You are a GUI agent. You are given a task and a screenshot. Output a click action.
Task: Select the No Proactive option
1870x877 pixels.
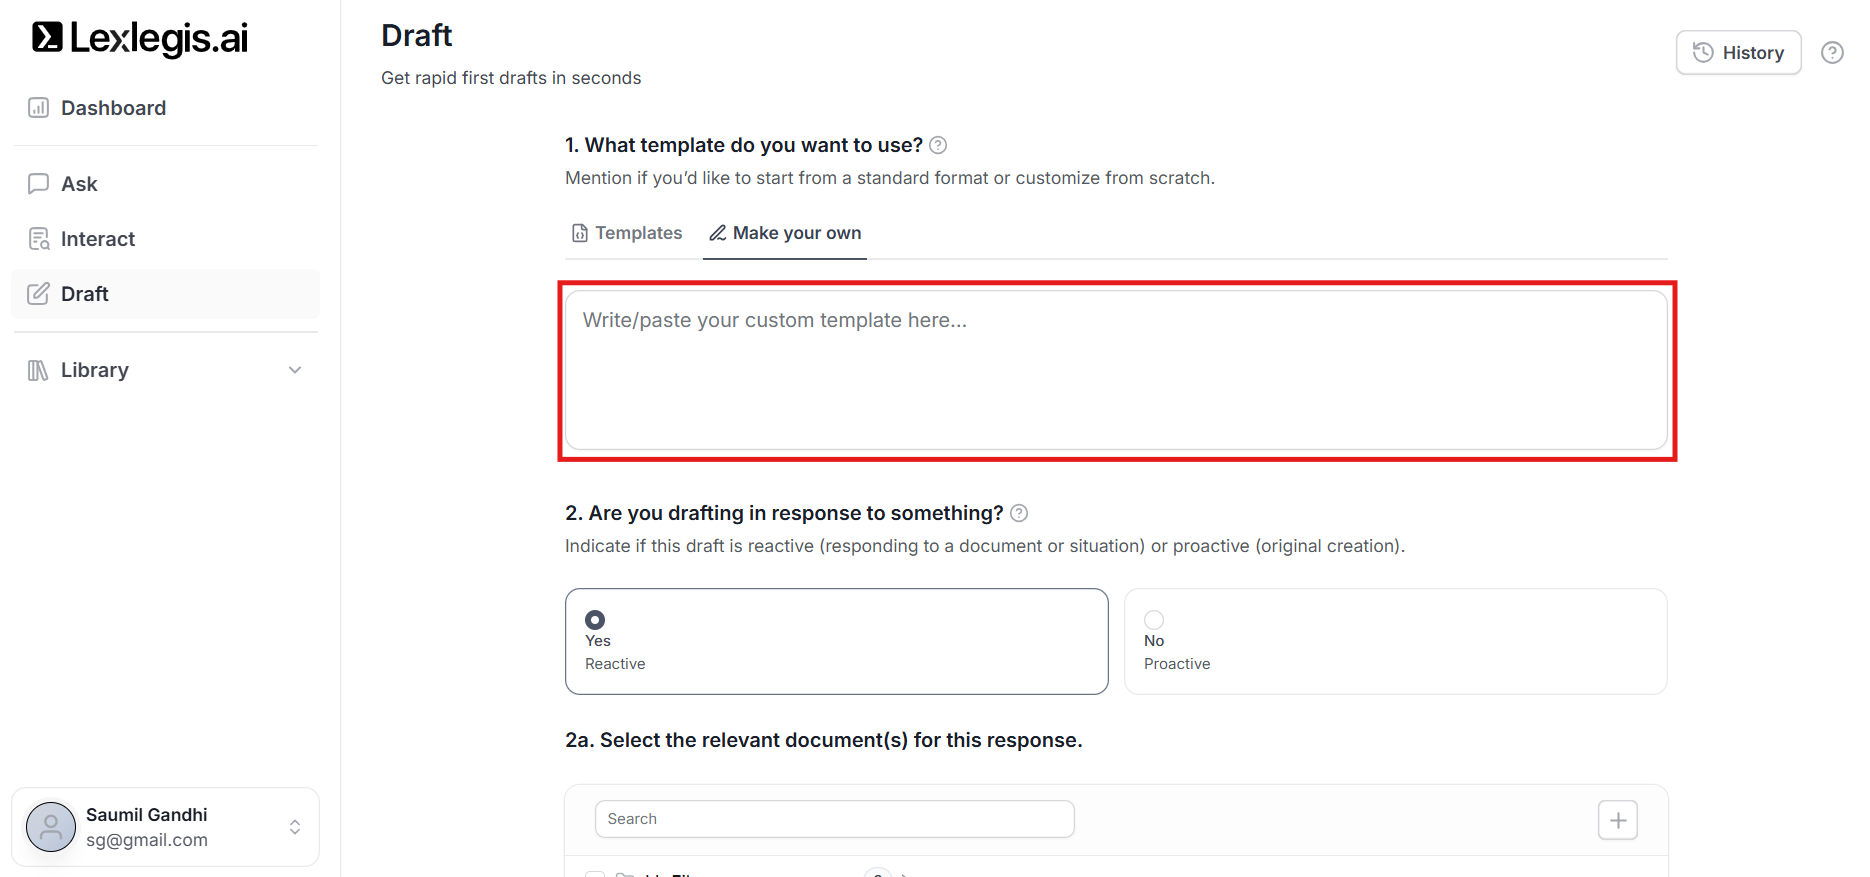pos(1395,641)
